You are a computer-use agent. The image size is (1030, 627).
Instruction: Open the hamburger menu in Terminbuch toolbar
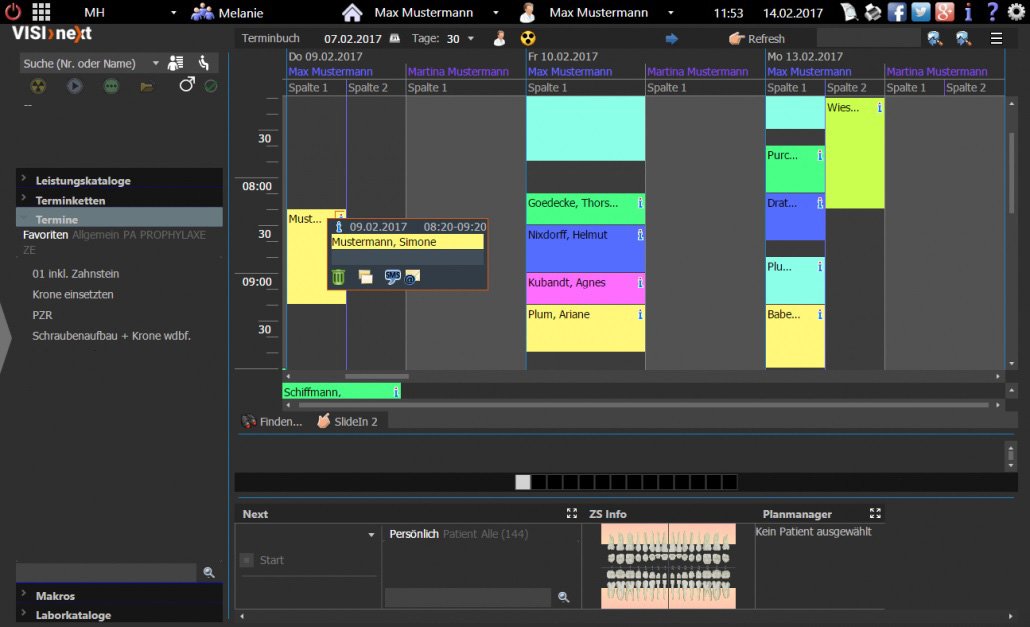(x=996, y=38)
